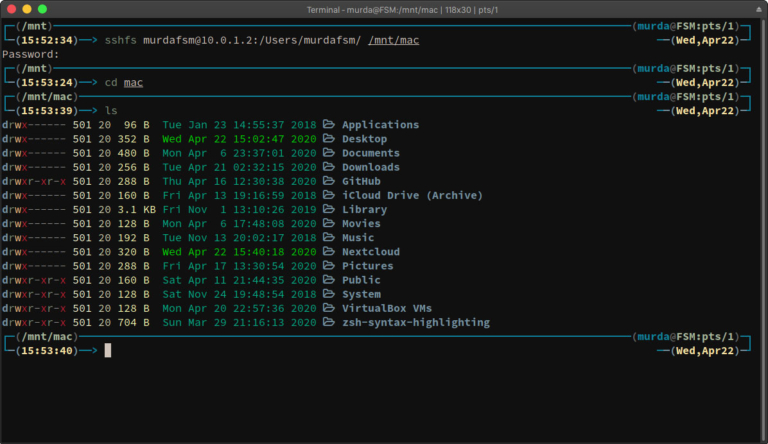This screenshot has width=768, height=444.
Task: Click the folder icon beside System
Action: (x=329, y=294)
